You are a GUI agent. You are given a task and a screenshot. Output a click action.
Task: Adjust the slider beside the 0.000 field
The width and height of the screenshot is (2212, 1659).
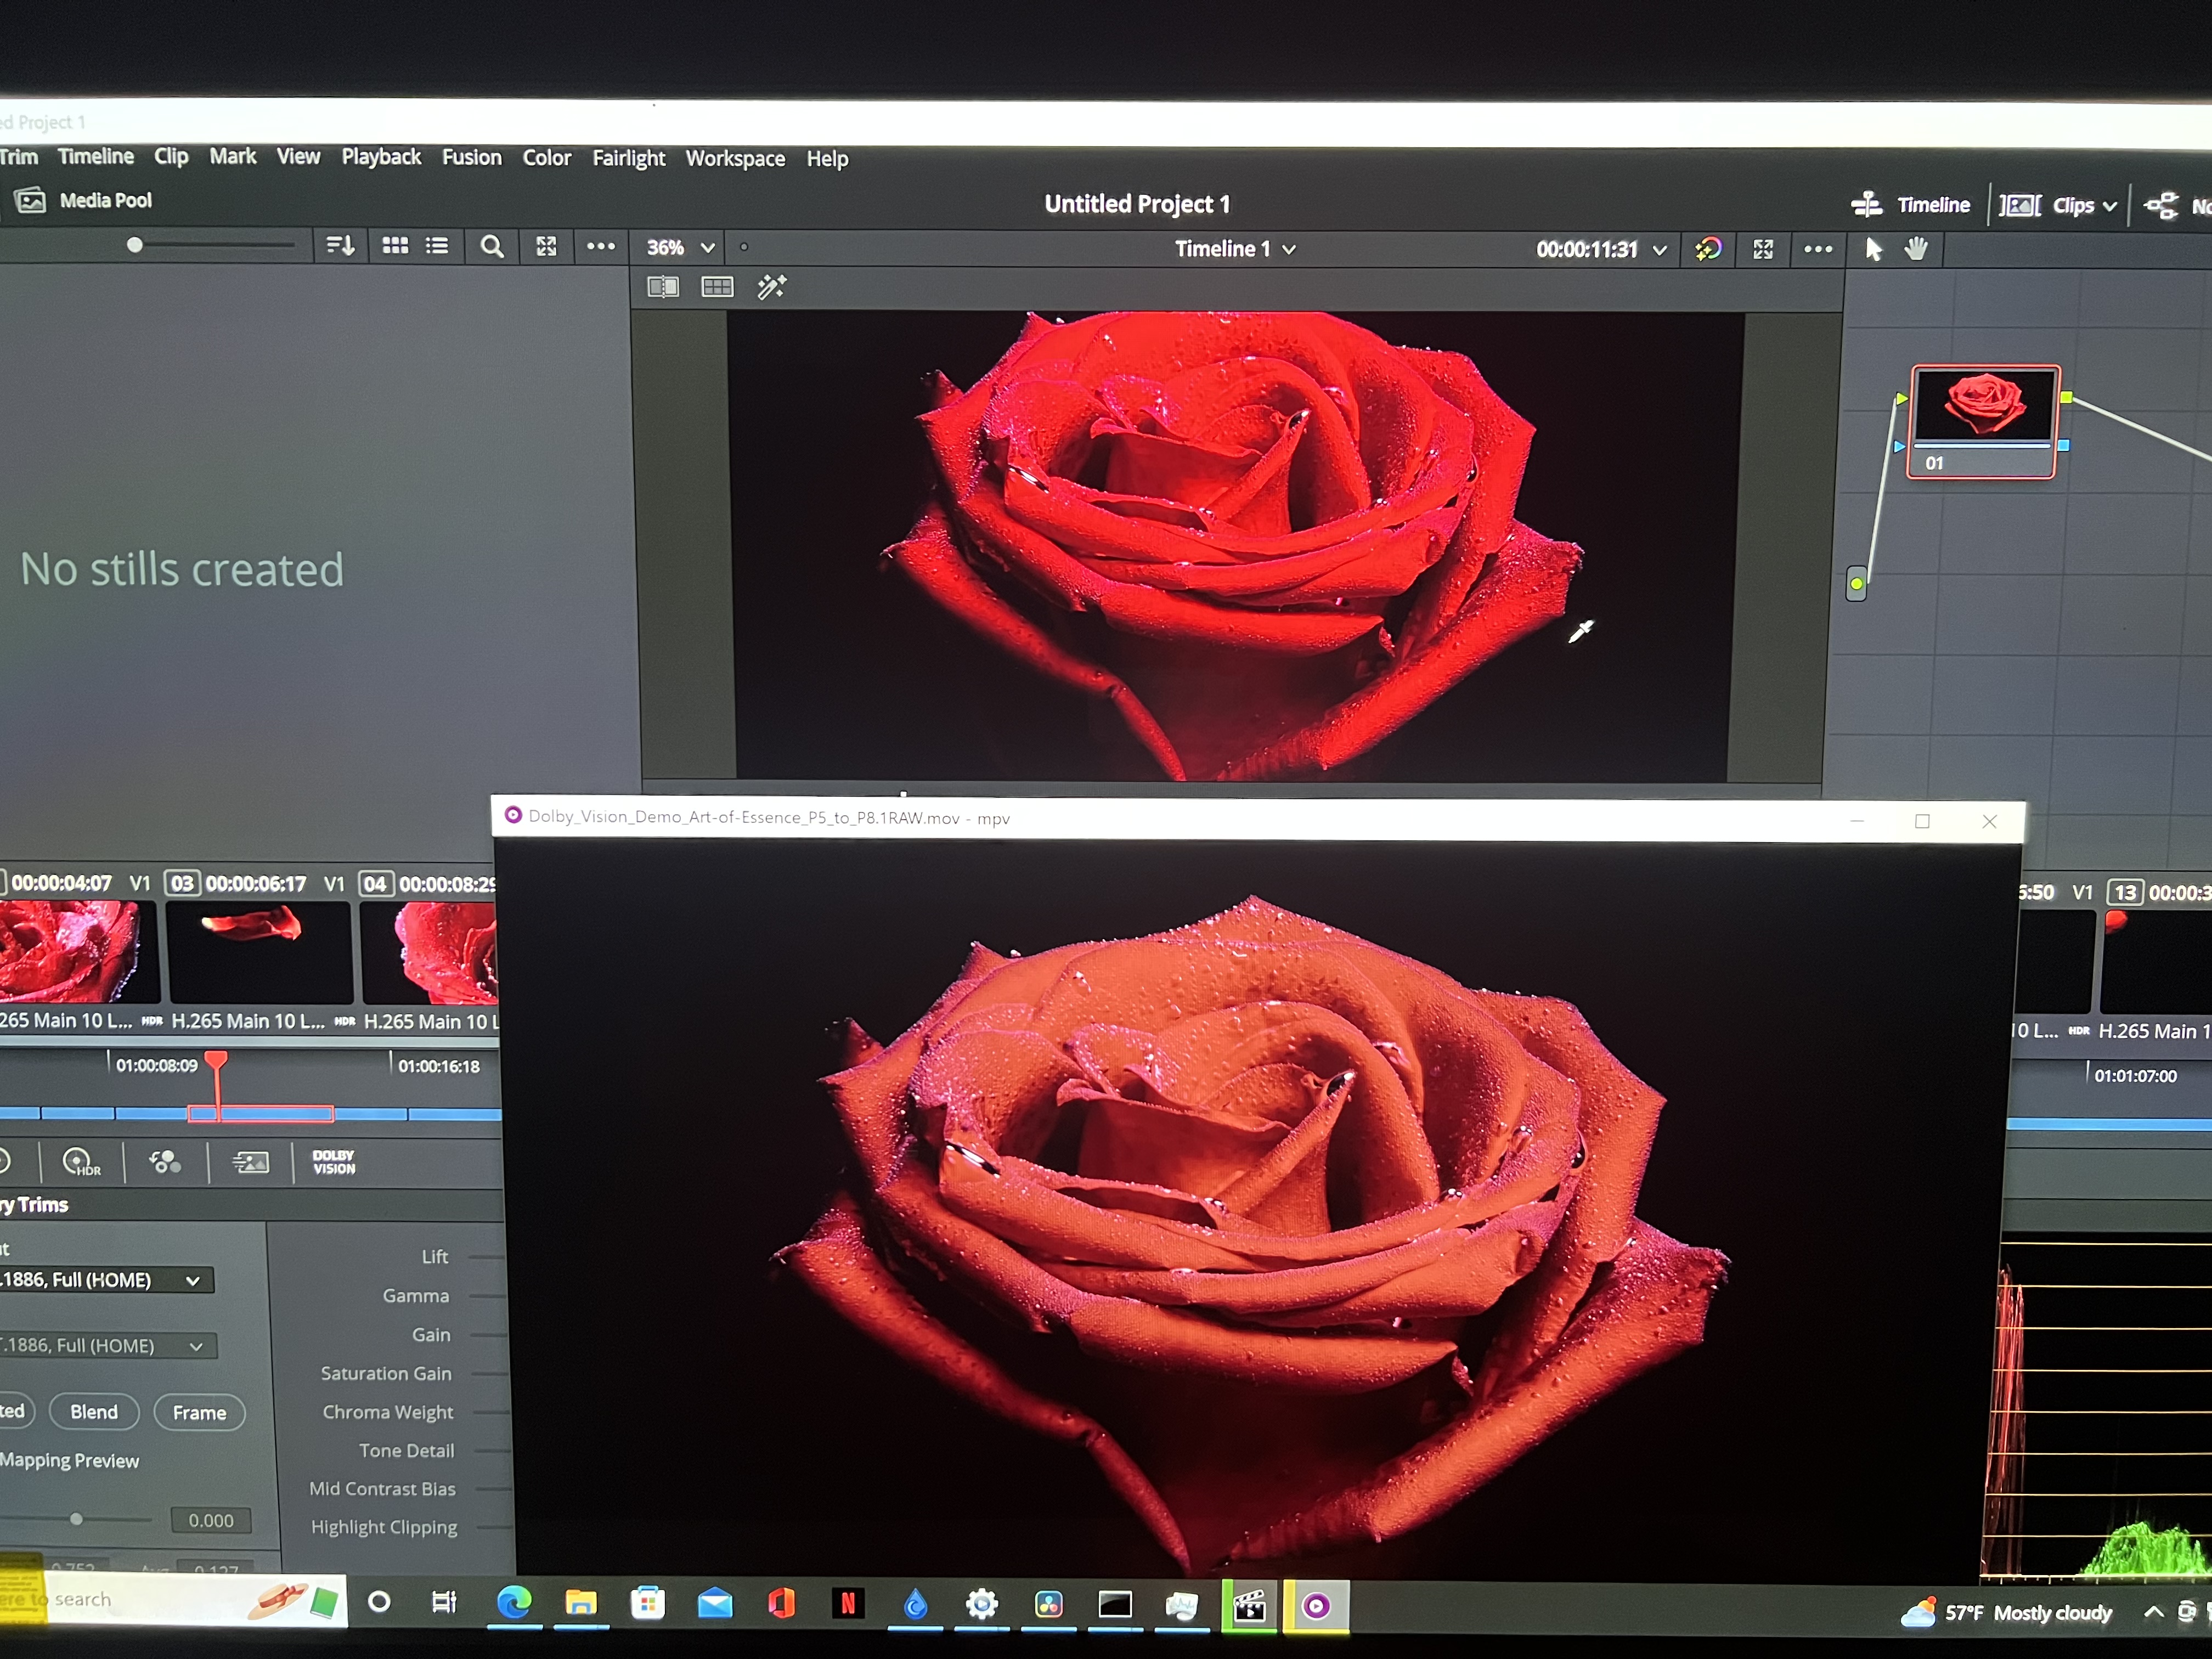[76, 1519]
